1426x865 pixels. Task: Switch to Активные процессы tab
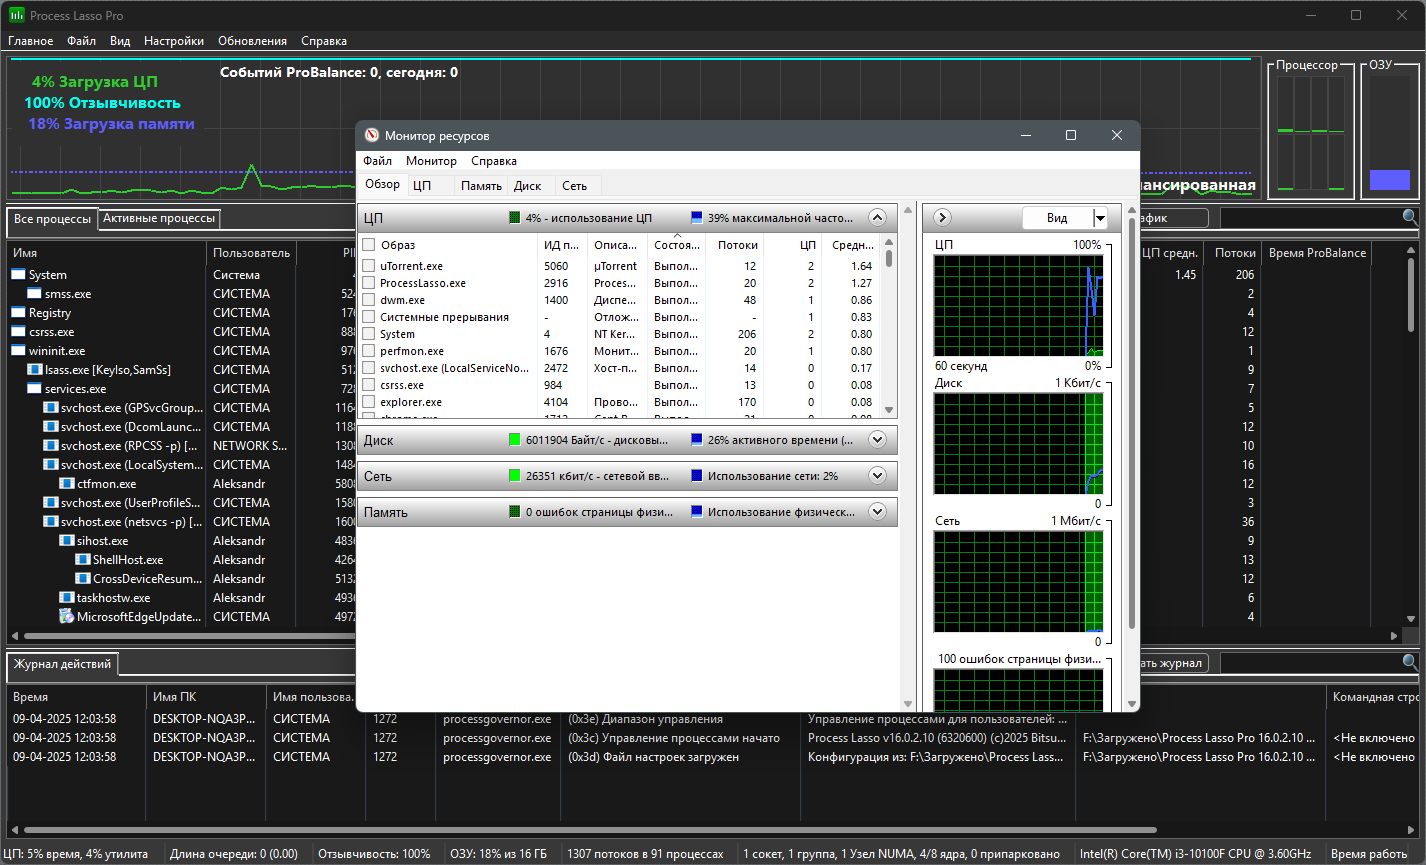pos(159,218)
